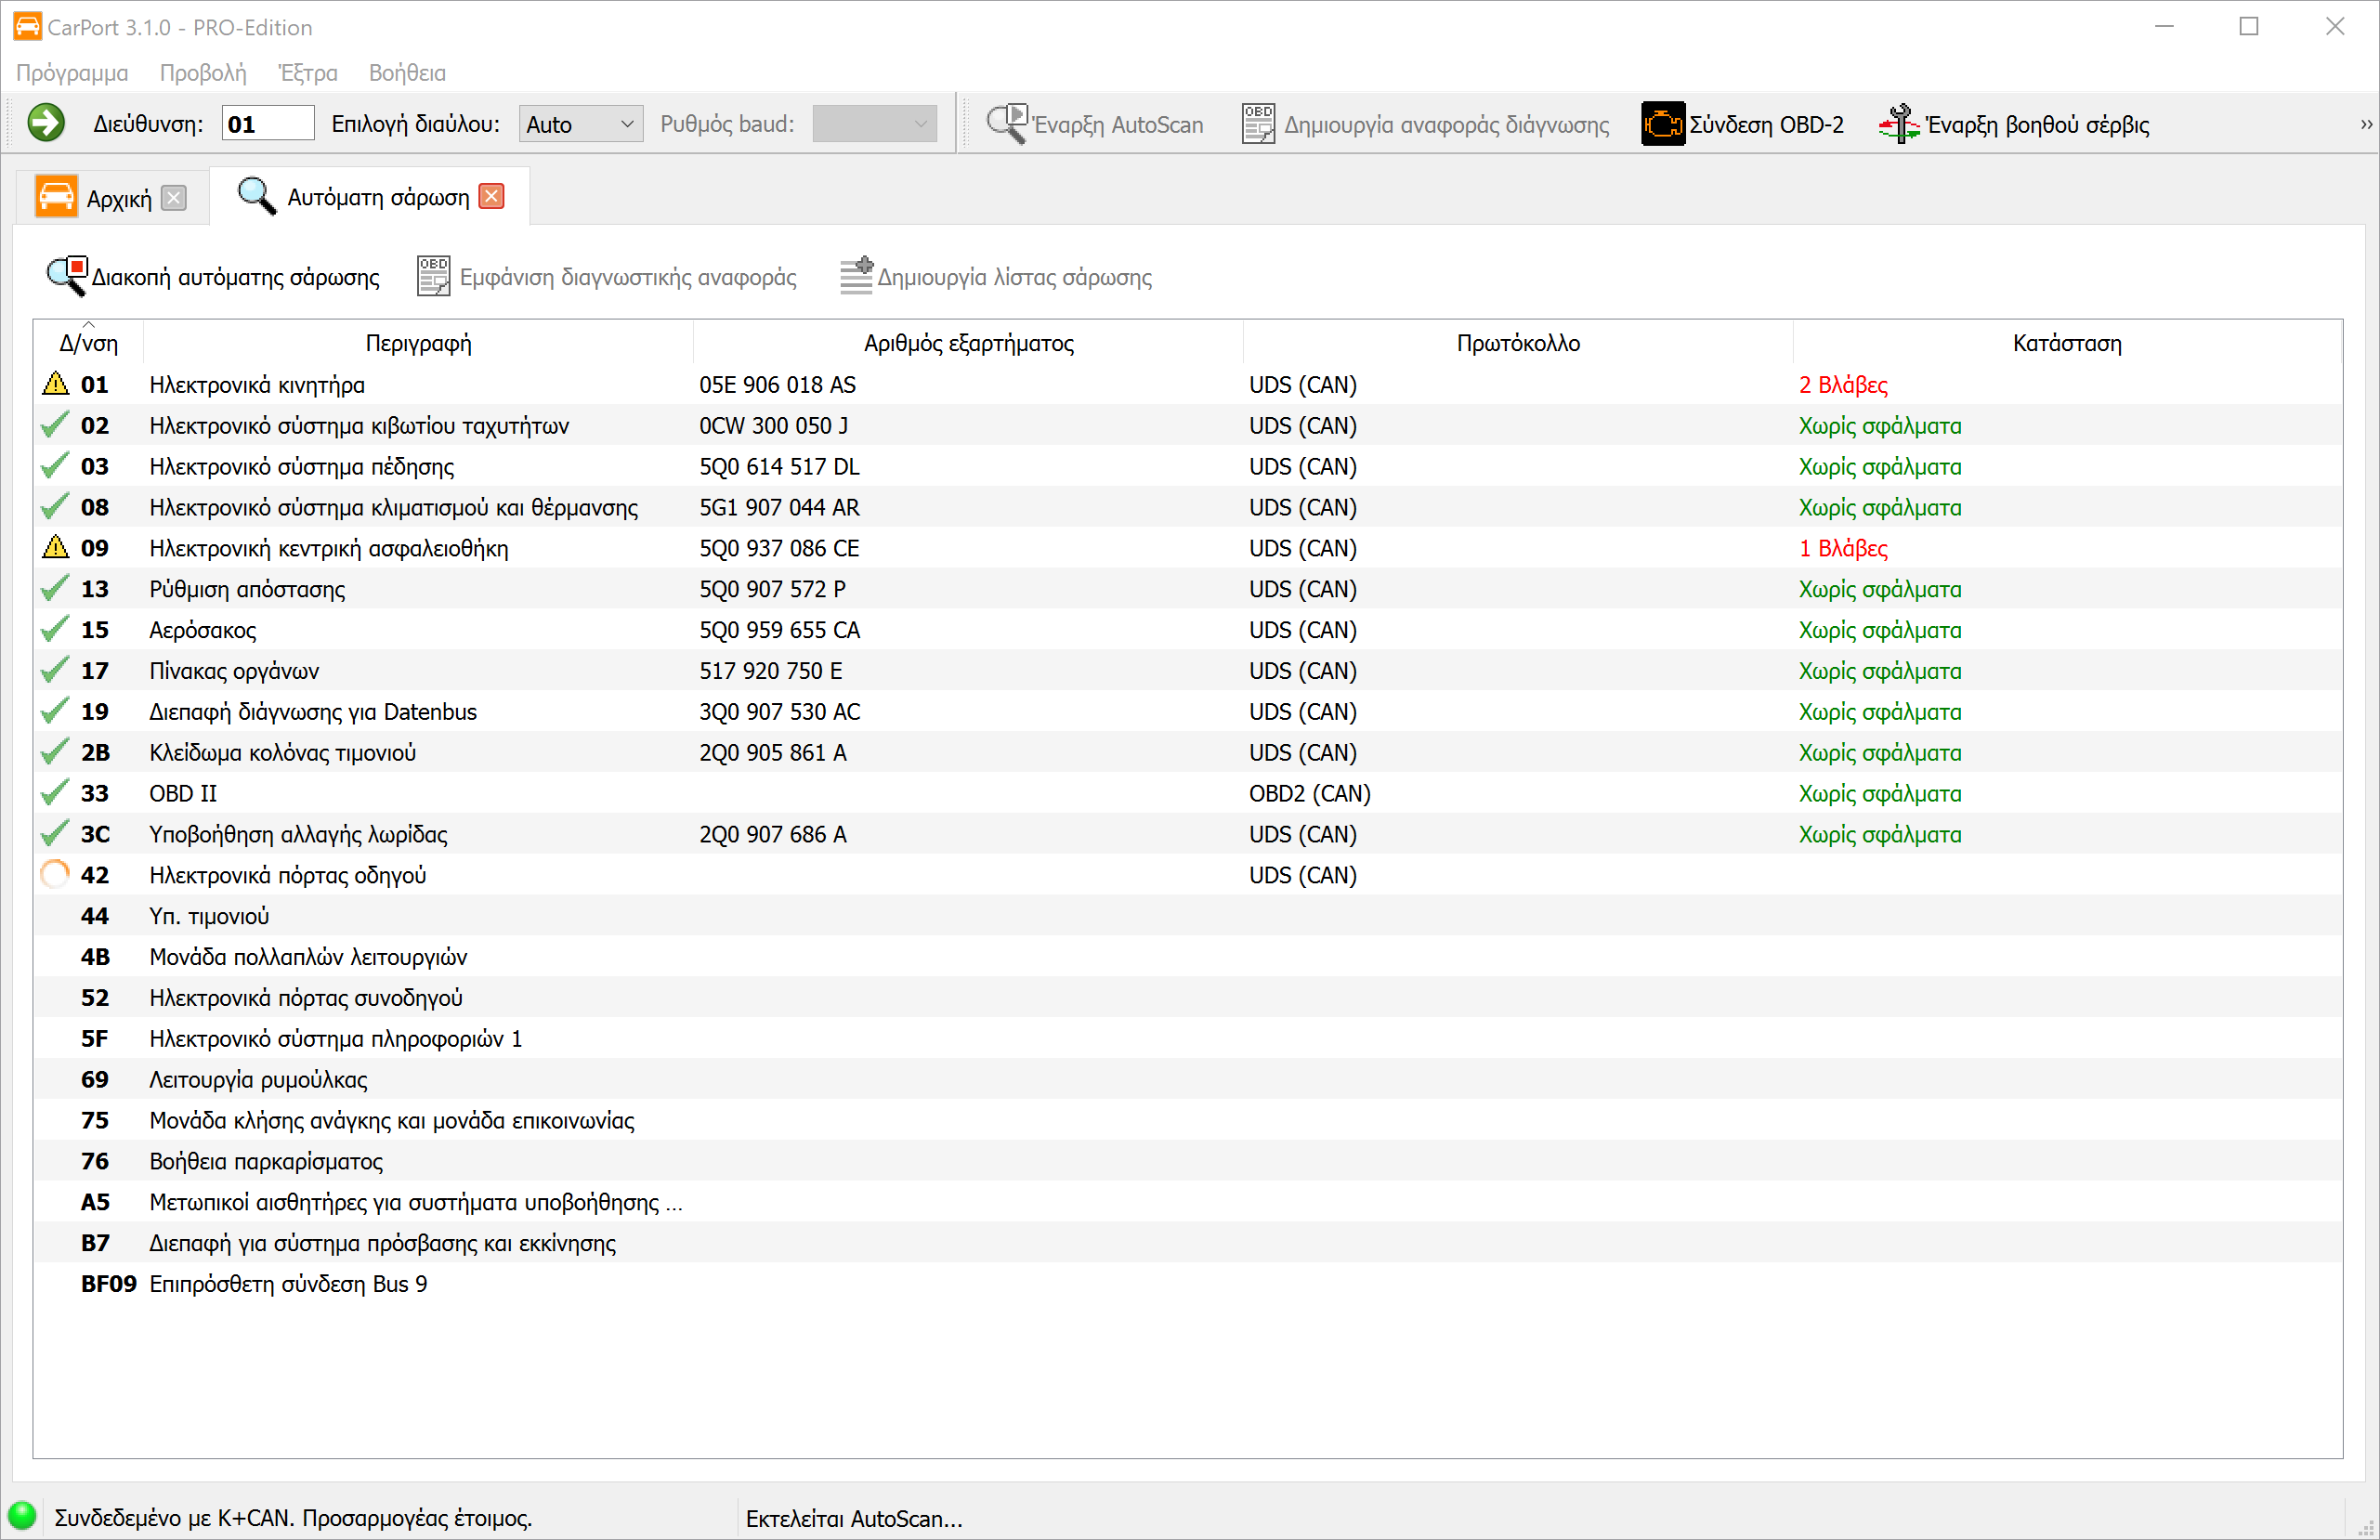
Task: Click the green go arrow icon
Action: [46, 123]
